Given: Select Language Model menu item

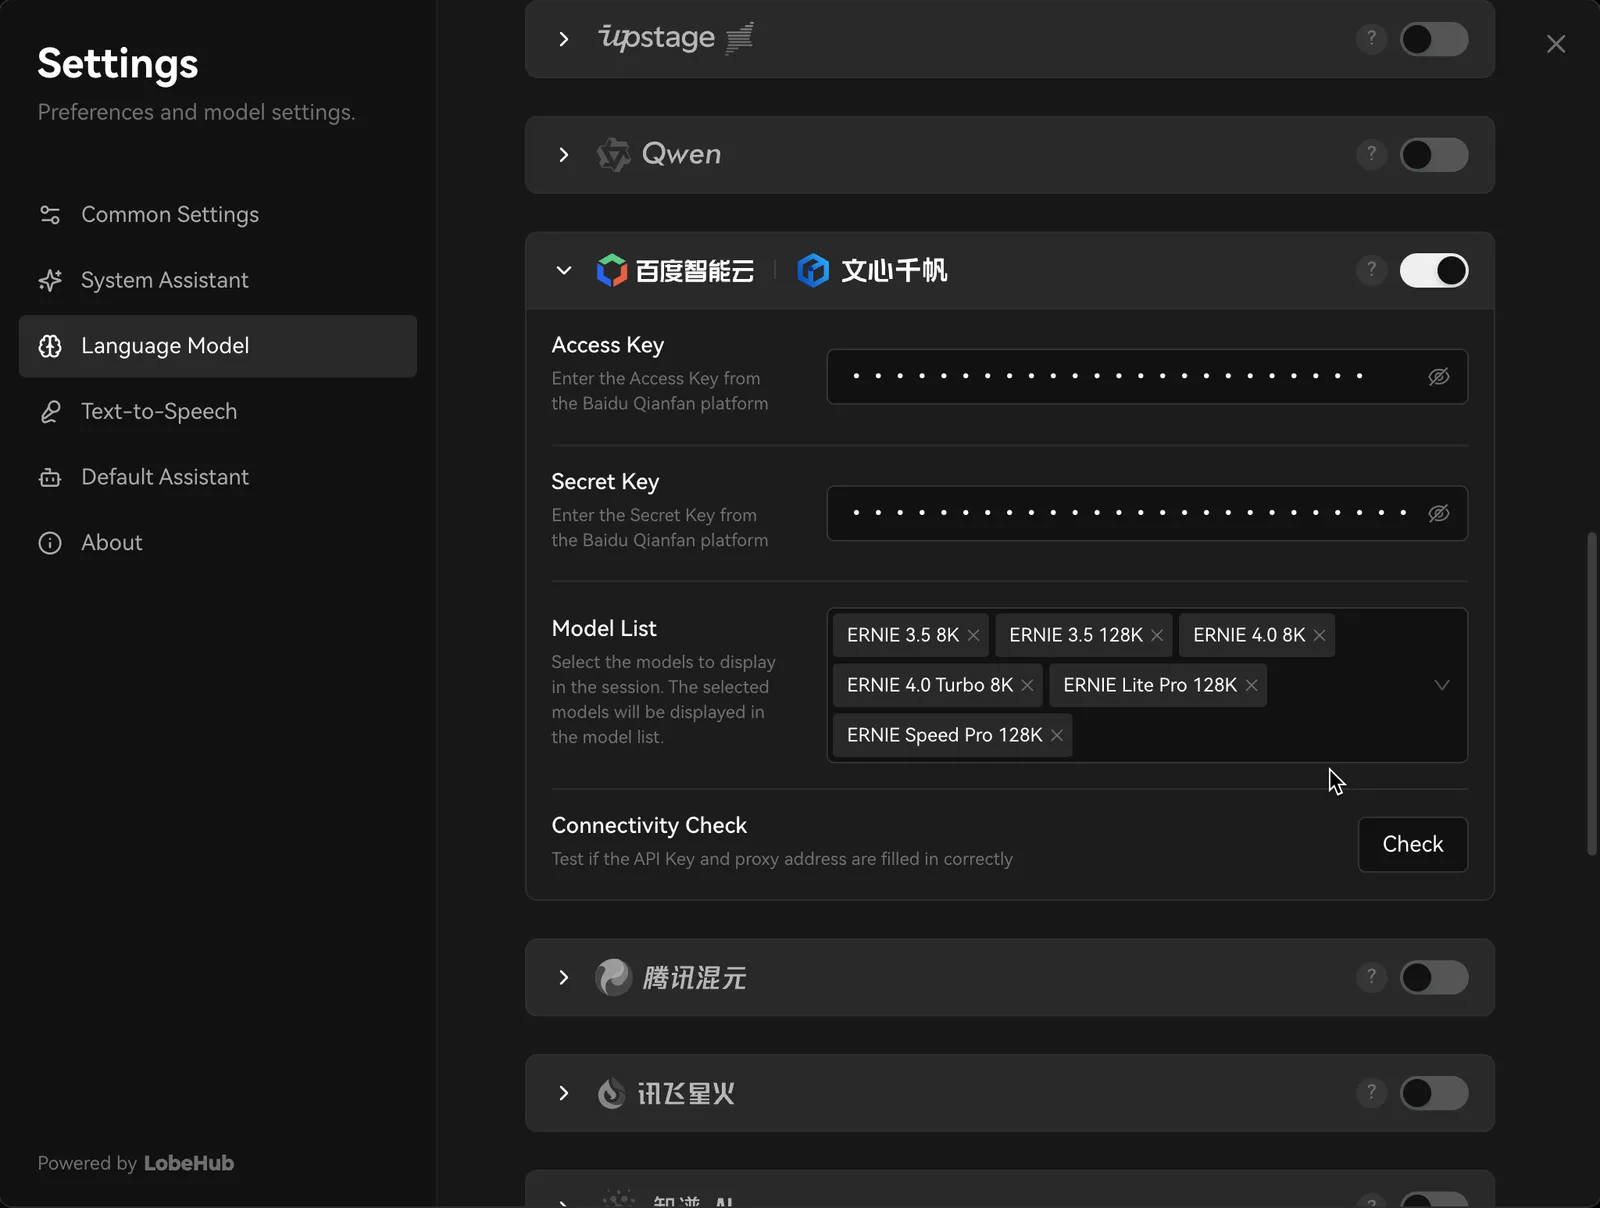Looking at the screenshot, I should click(218, 346).
